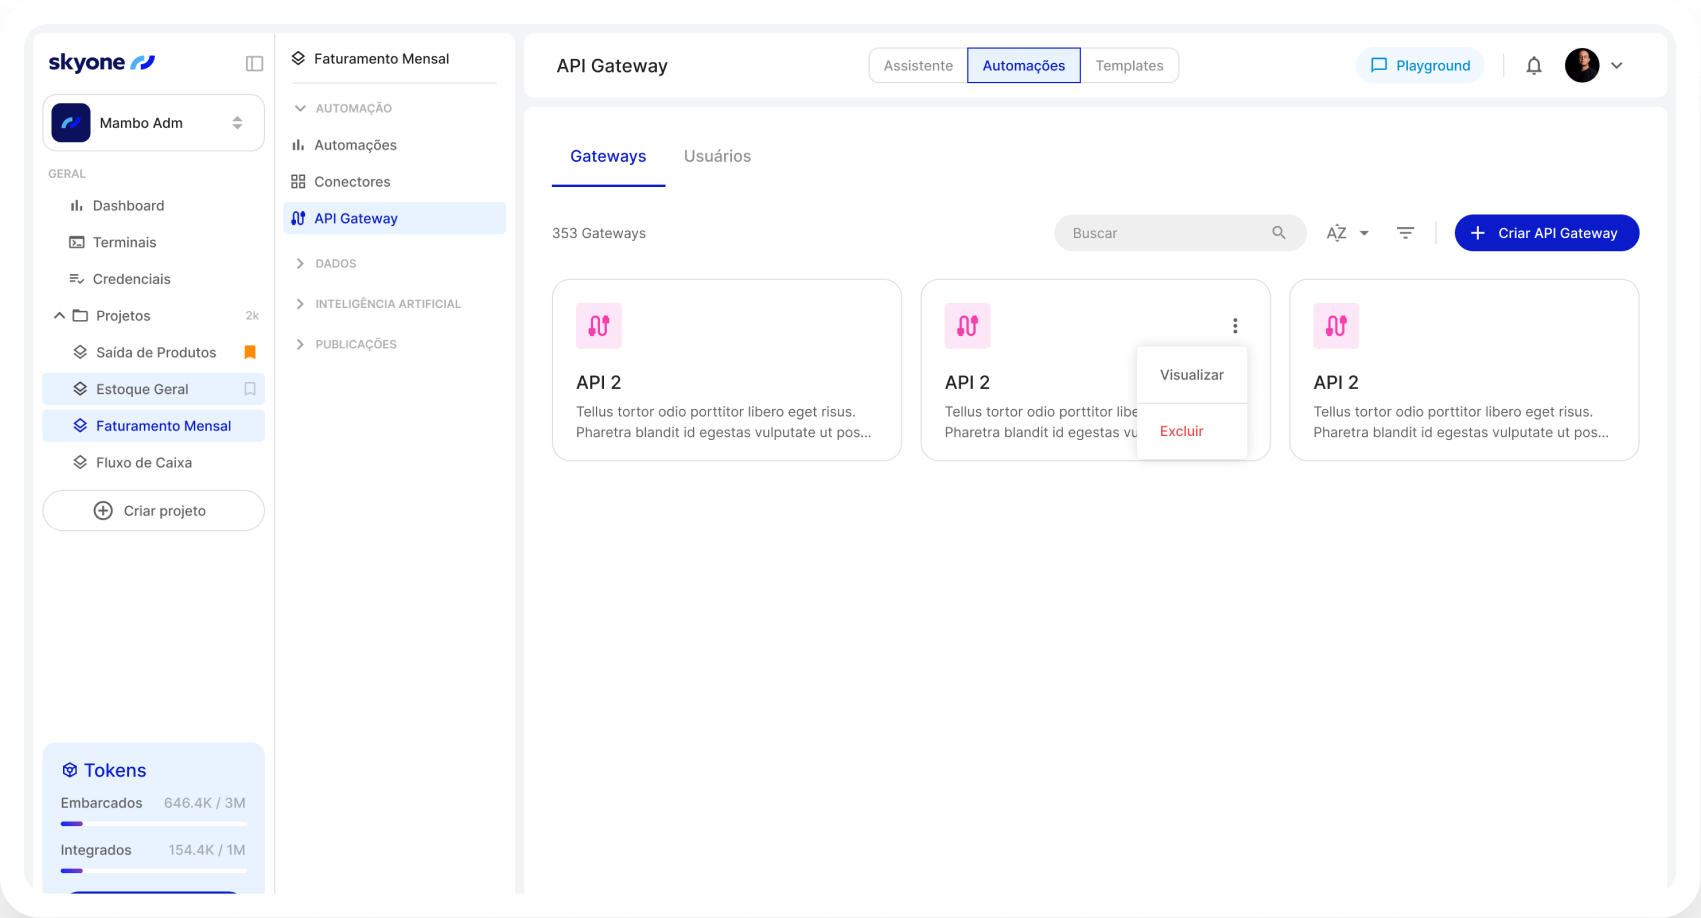Viewport: 1701px width, 918px height.
Task: Open the Dashboard section in sidebar
Action: pyautogui.click(x=128, y=205)
